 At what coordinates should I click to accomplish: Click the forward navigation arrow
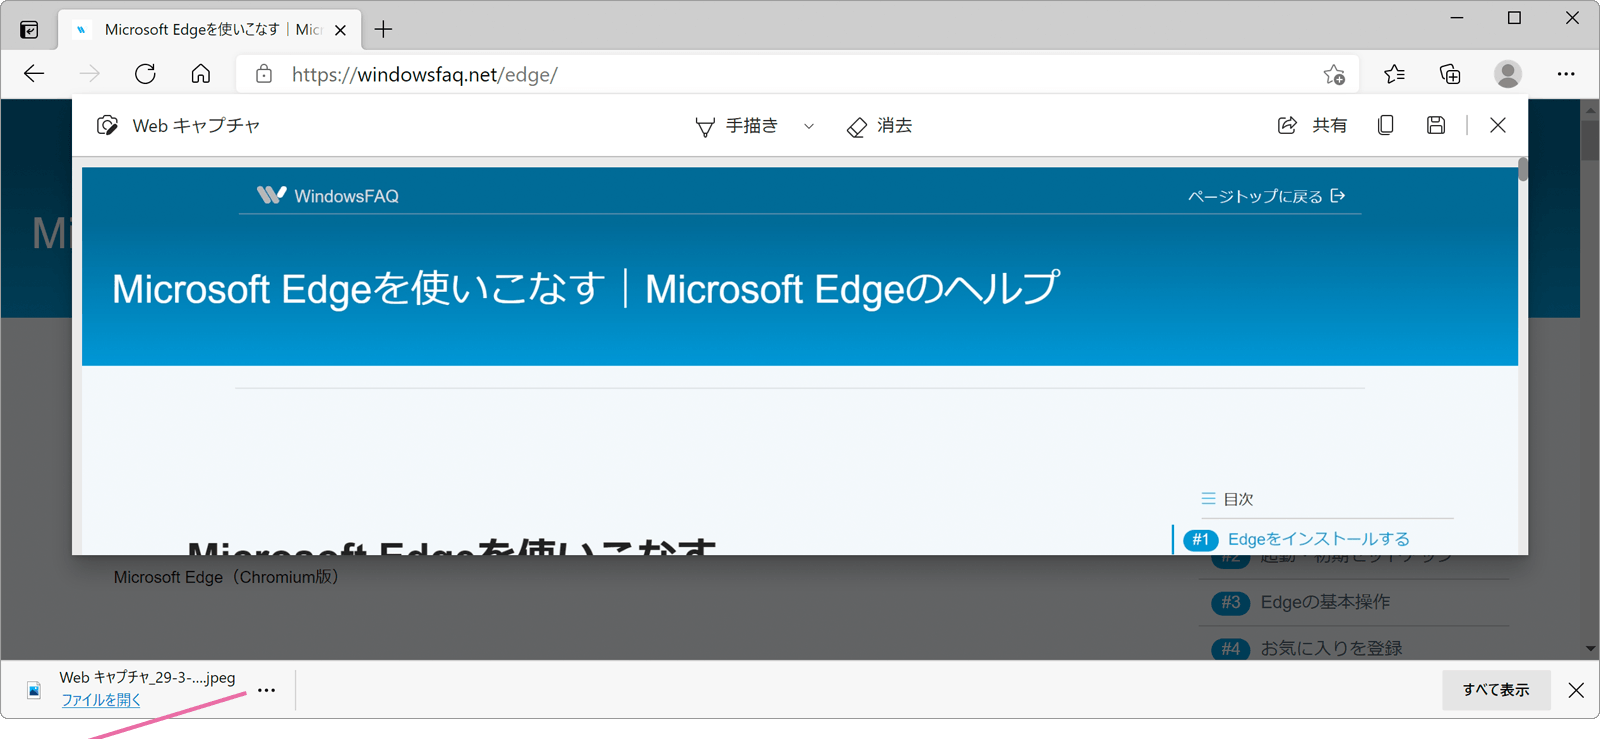tap(90, 74)
